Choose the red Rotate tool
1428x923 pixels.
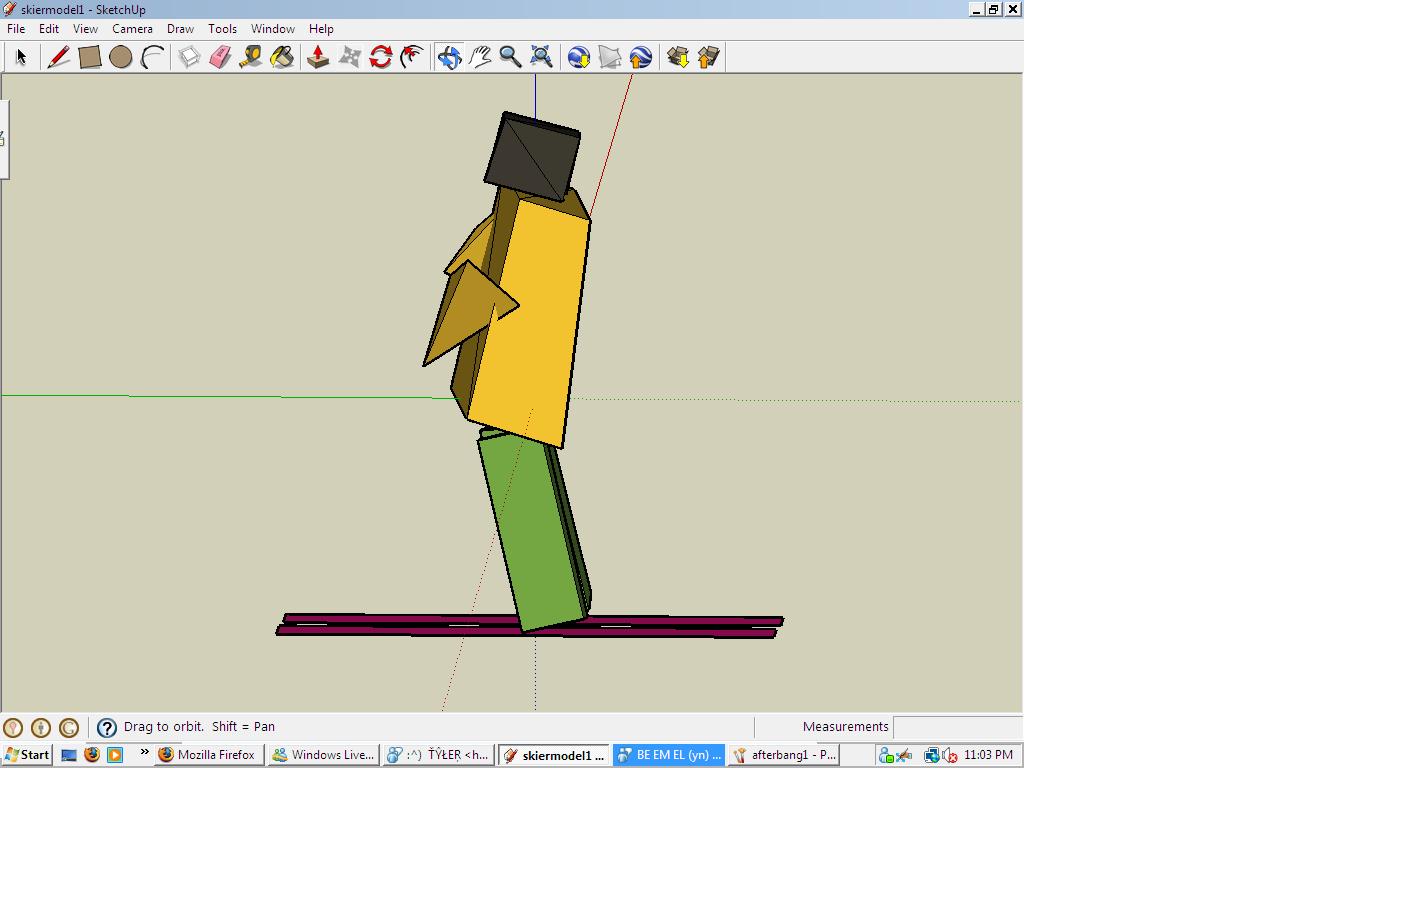pos(380,57)
